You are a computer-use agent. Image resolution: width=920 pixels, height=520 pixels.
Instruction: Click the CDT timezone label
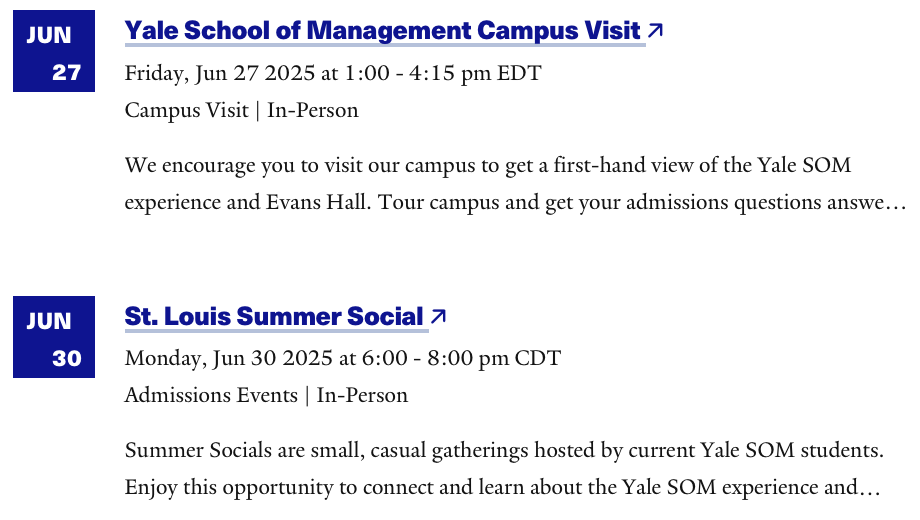coord(537,359)
